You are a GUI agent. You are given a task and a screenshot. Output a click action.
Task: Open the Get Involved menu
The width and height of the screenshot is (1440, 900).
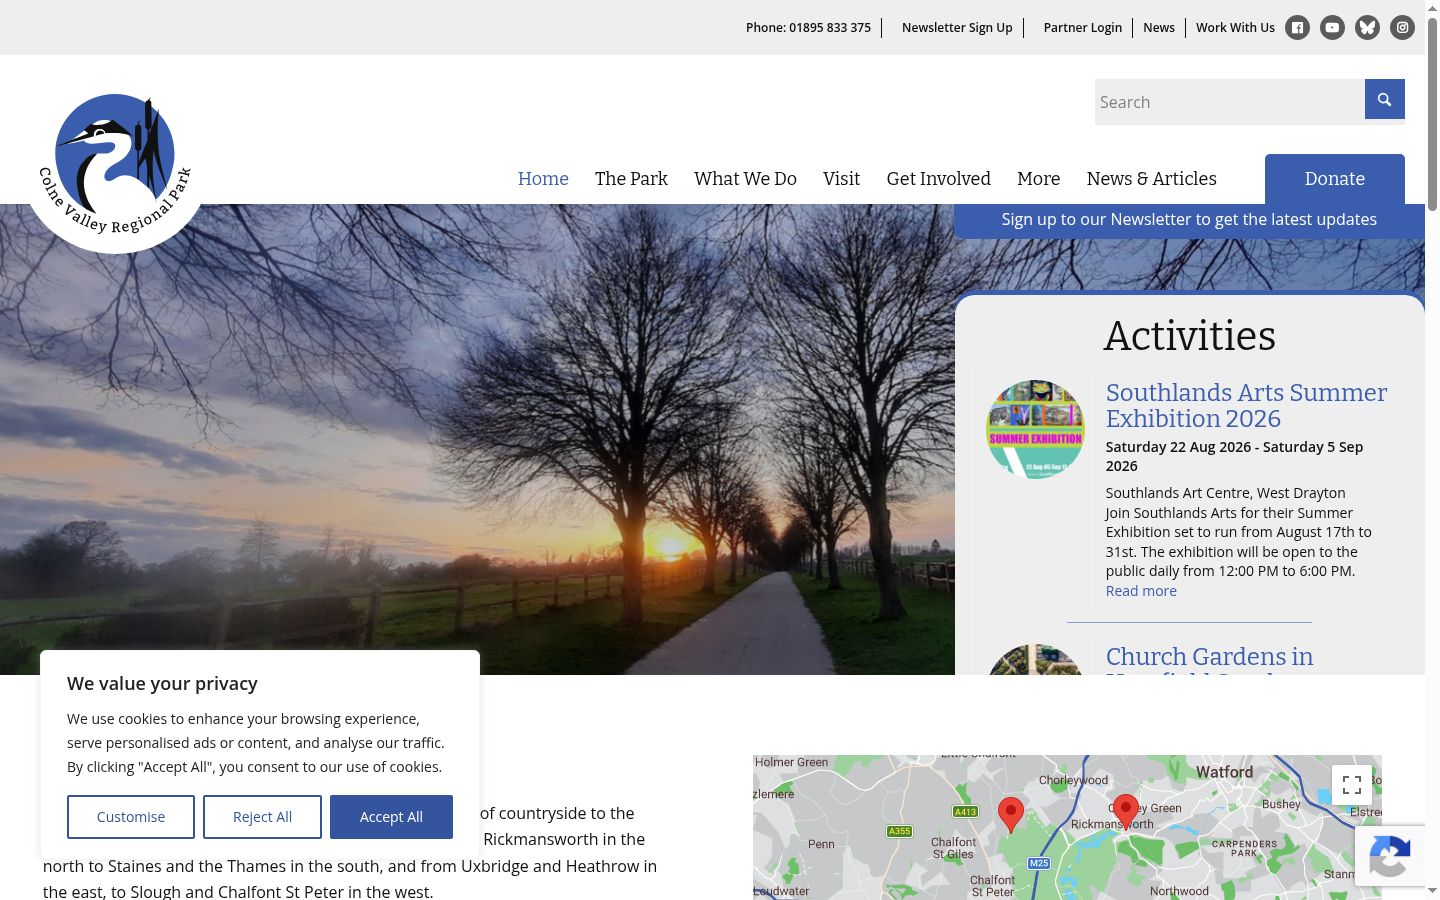938,179
